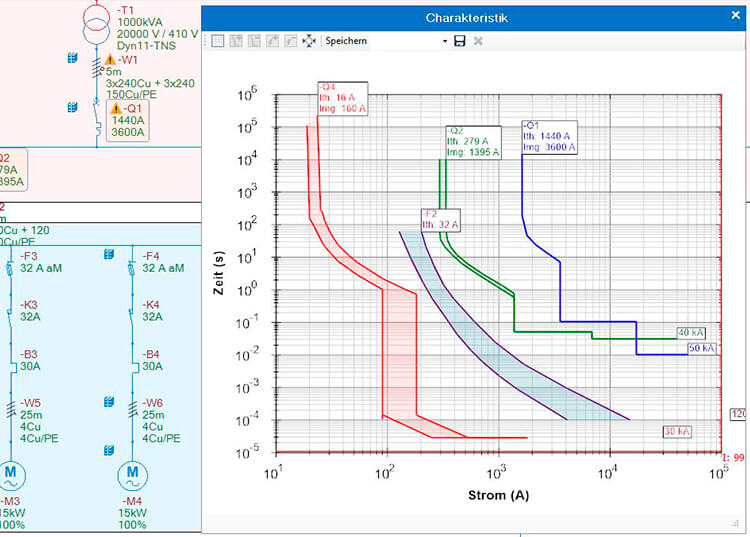Click the four-arrow fit-to-view icon
750x537 pixels.
309,41
